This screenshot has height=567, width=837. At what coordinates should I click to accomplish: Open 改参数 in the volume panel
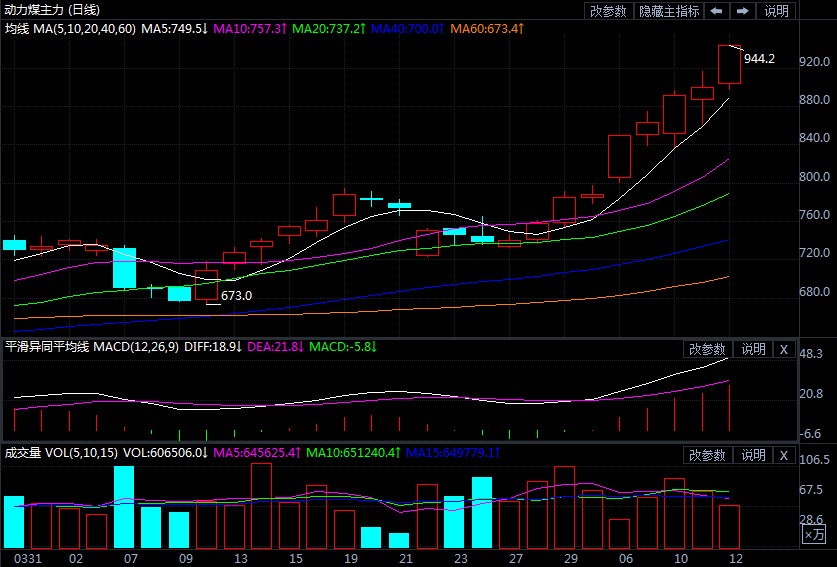point(707,455)
